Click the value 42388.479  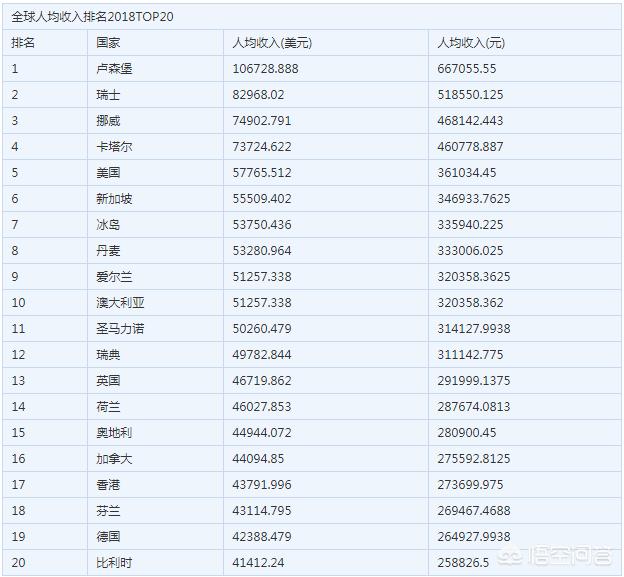pos(262,536)
